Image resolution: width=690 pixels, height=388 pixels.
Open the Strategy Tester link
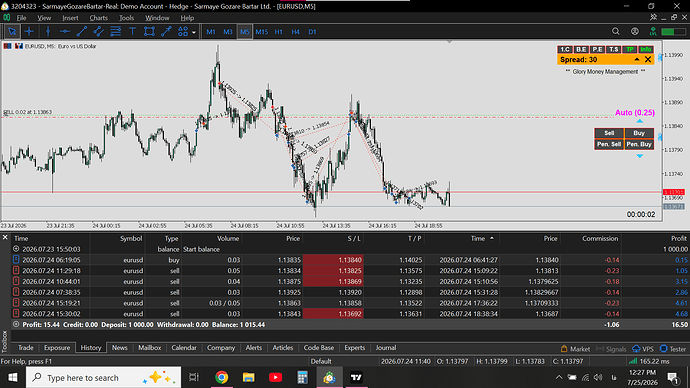pyautogui.click(x=673, y=349)
